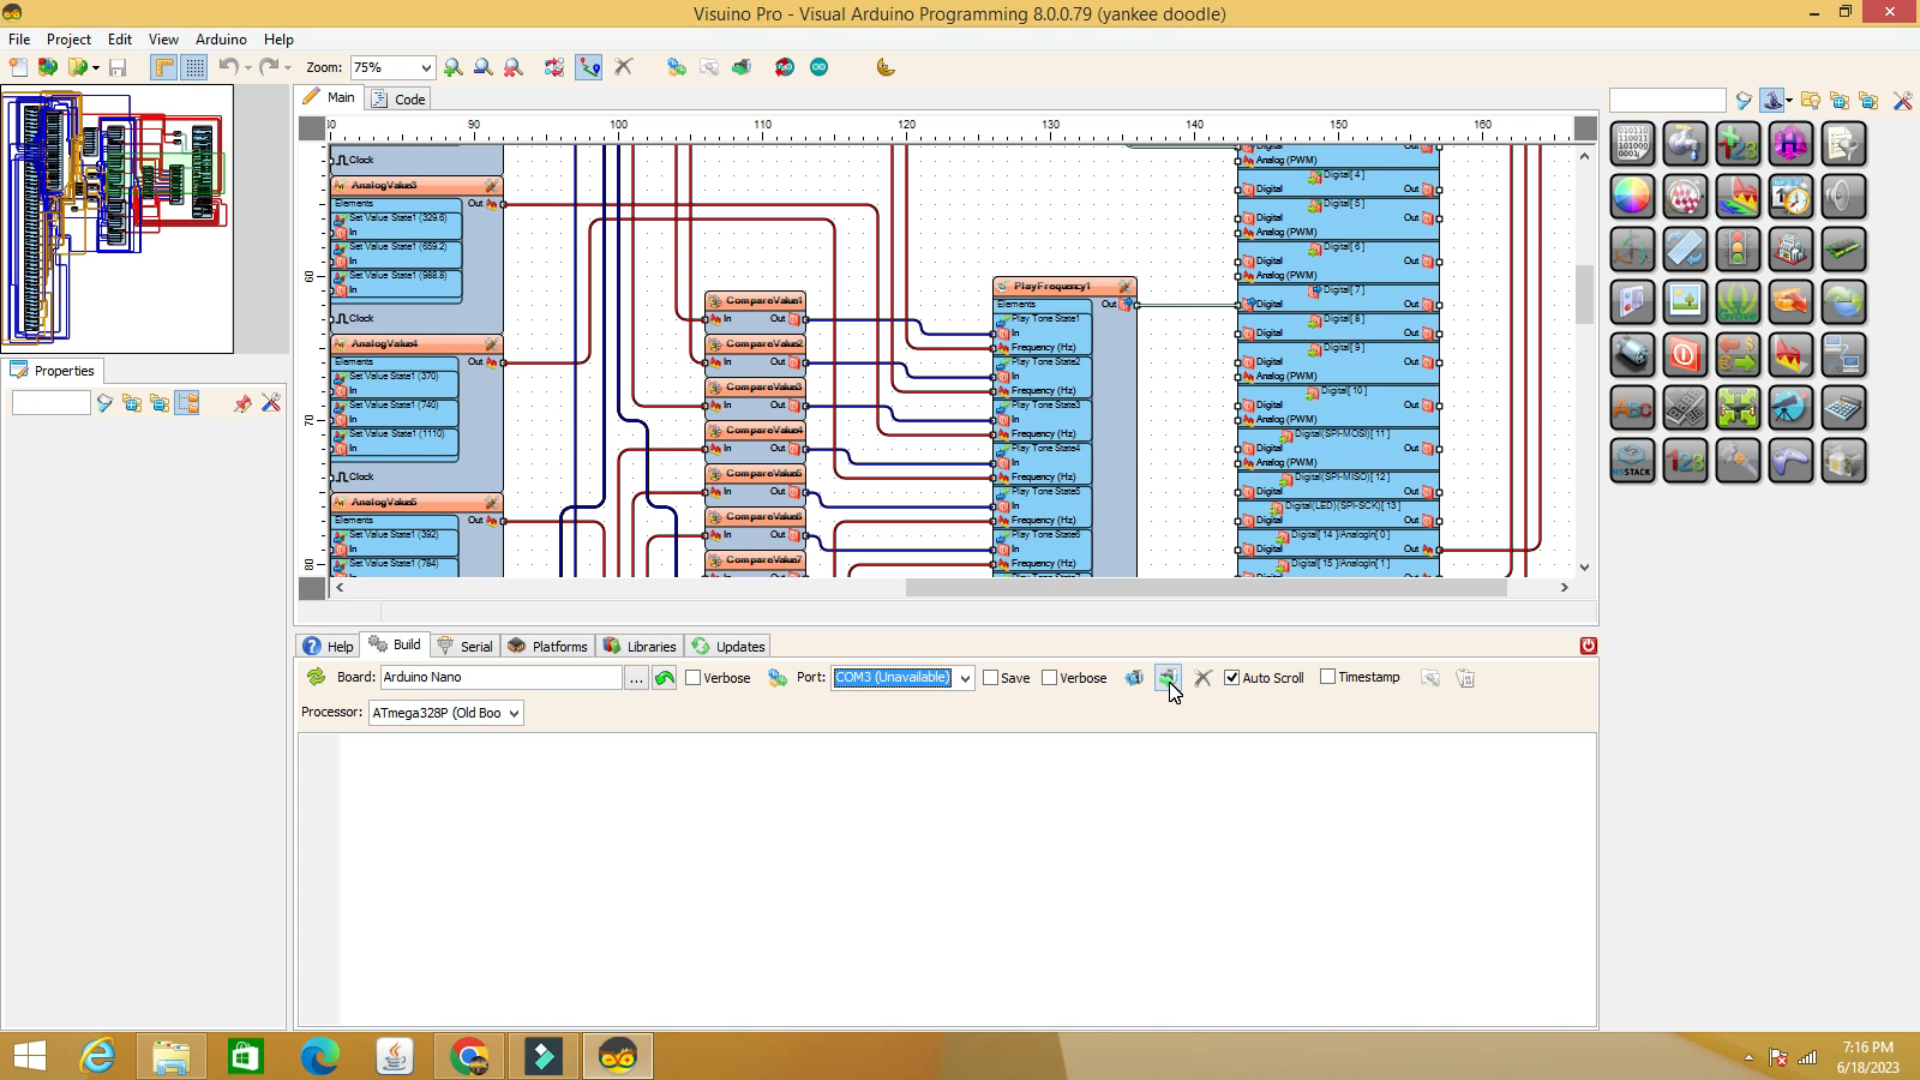The width and height of the screenshot is (1920, 1080).
Task: Click the green refresh icon beside Board
Action: (316, 677)
